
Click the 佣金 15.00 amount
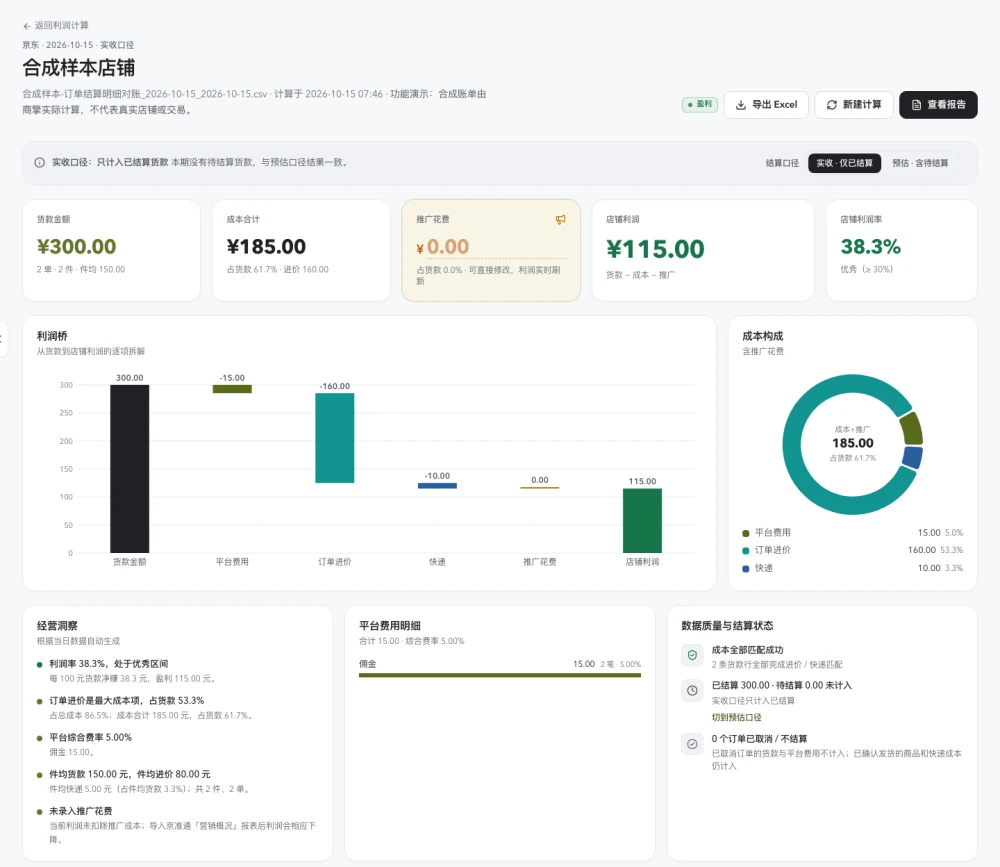[584, 664]
